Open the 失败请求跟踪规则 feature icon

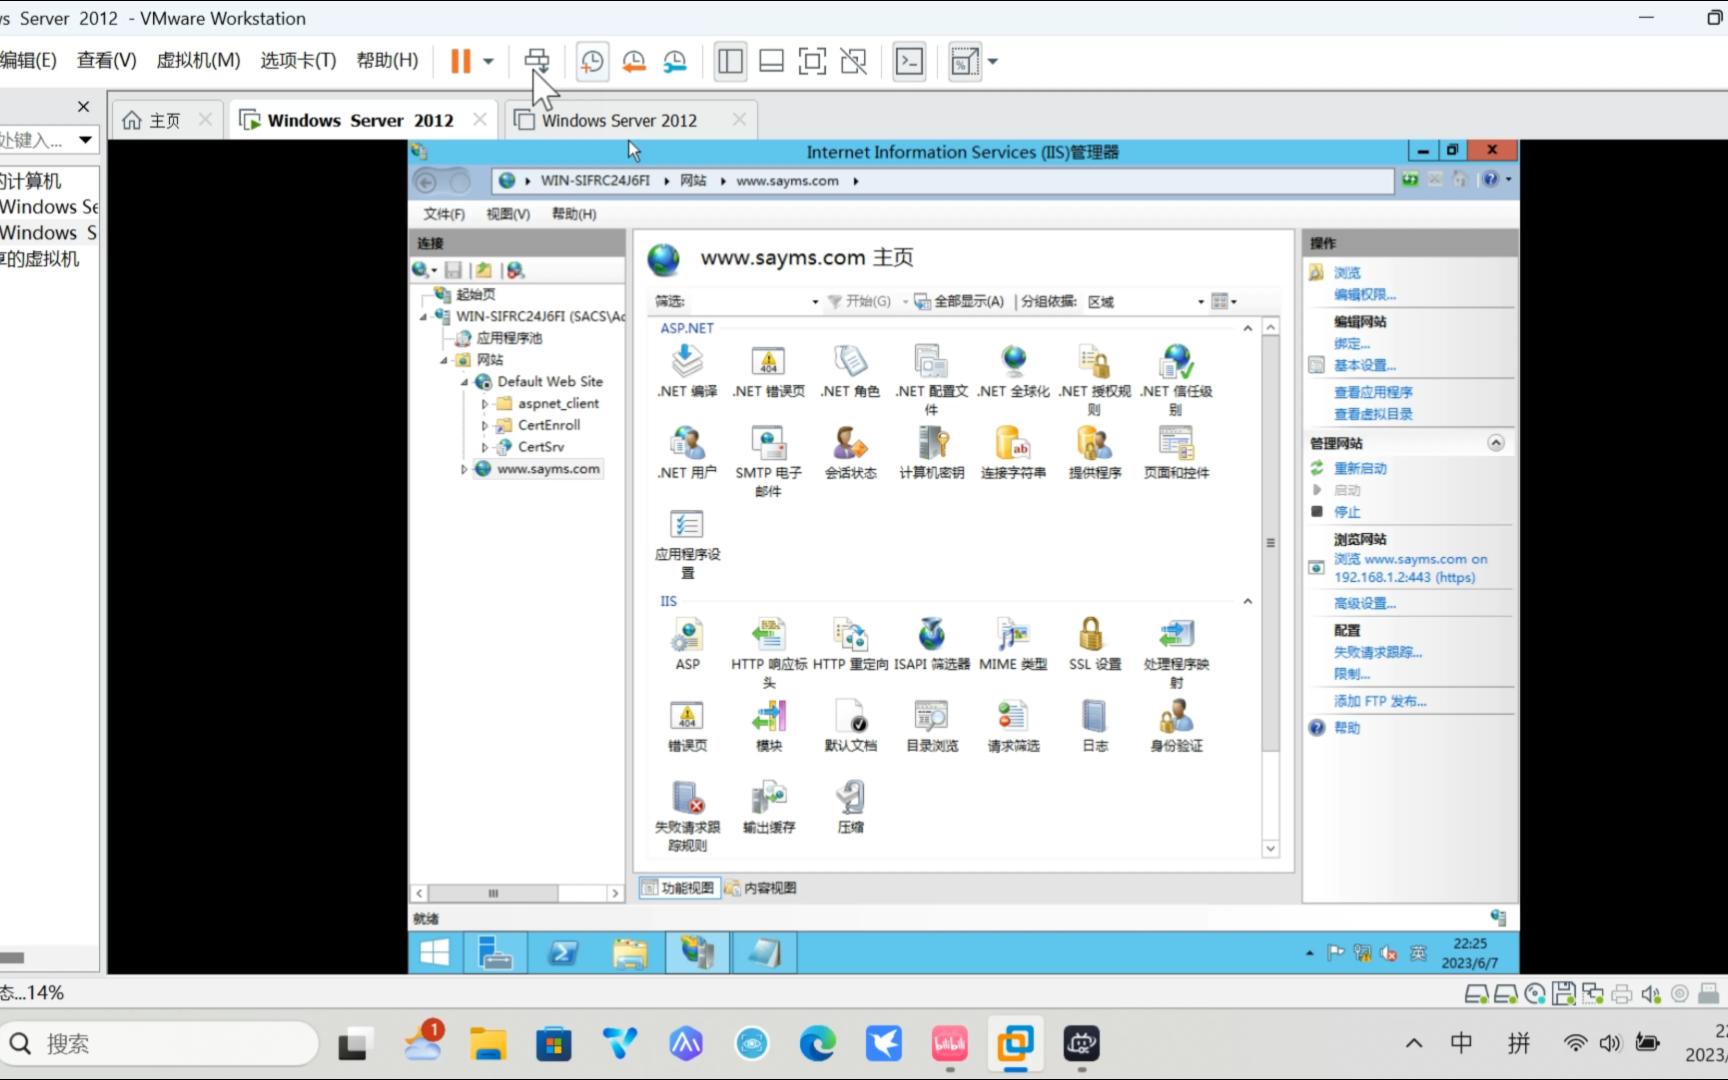point(687,816)
